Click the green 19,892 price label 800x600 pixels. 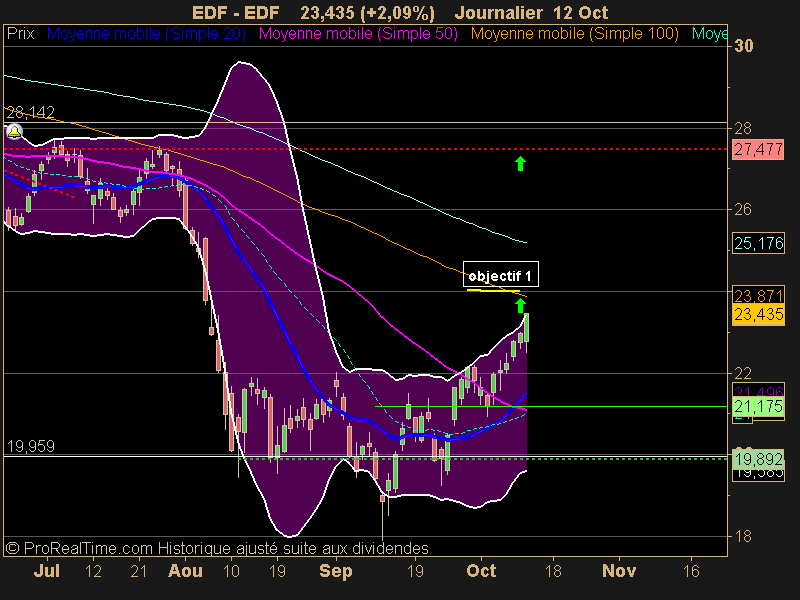coord(758,459)
